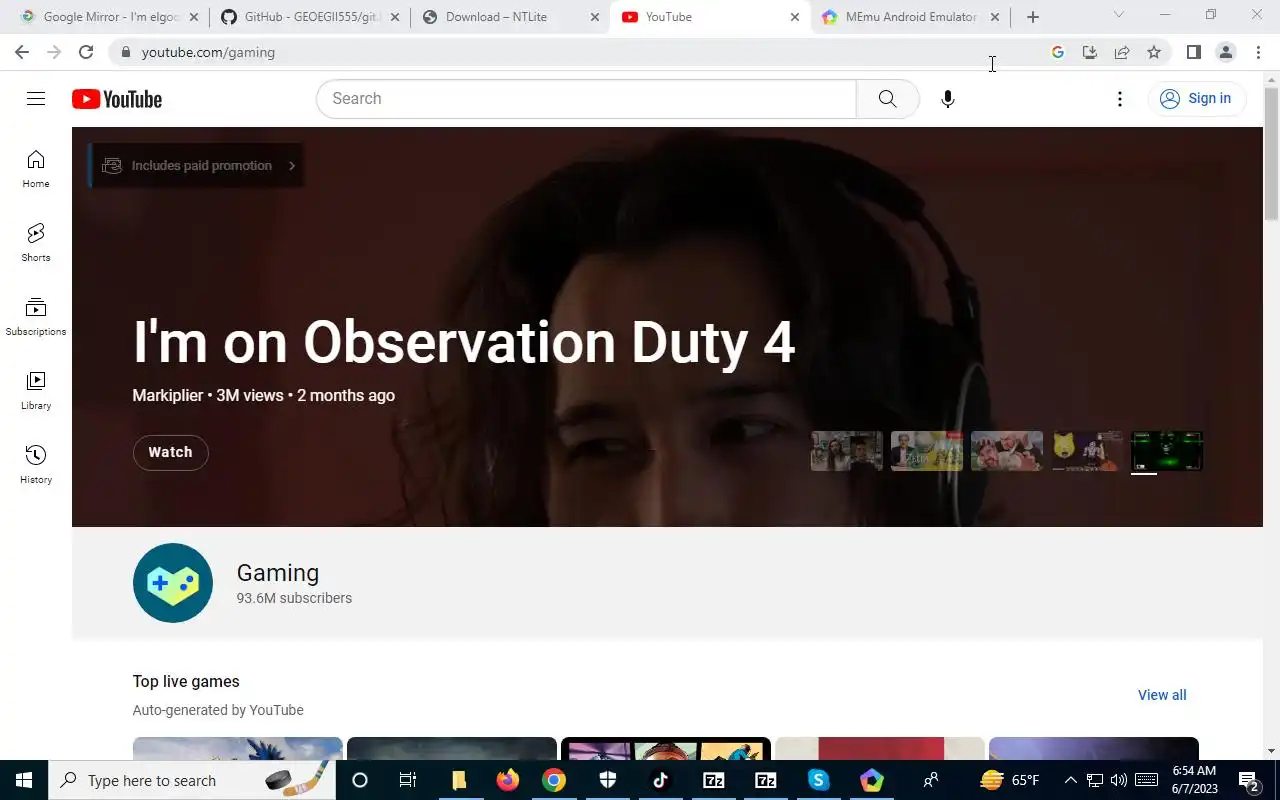The width and height of the screenshot is (1280, 800).
Task: Click the YouTube search field
Action: pyautogui.click(x=586, y=98)
